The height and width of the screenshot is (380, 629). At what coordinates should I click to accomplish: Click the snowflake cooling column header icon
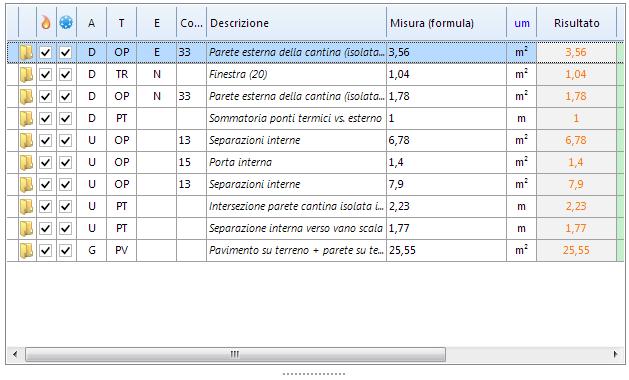[66, 22]
